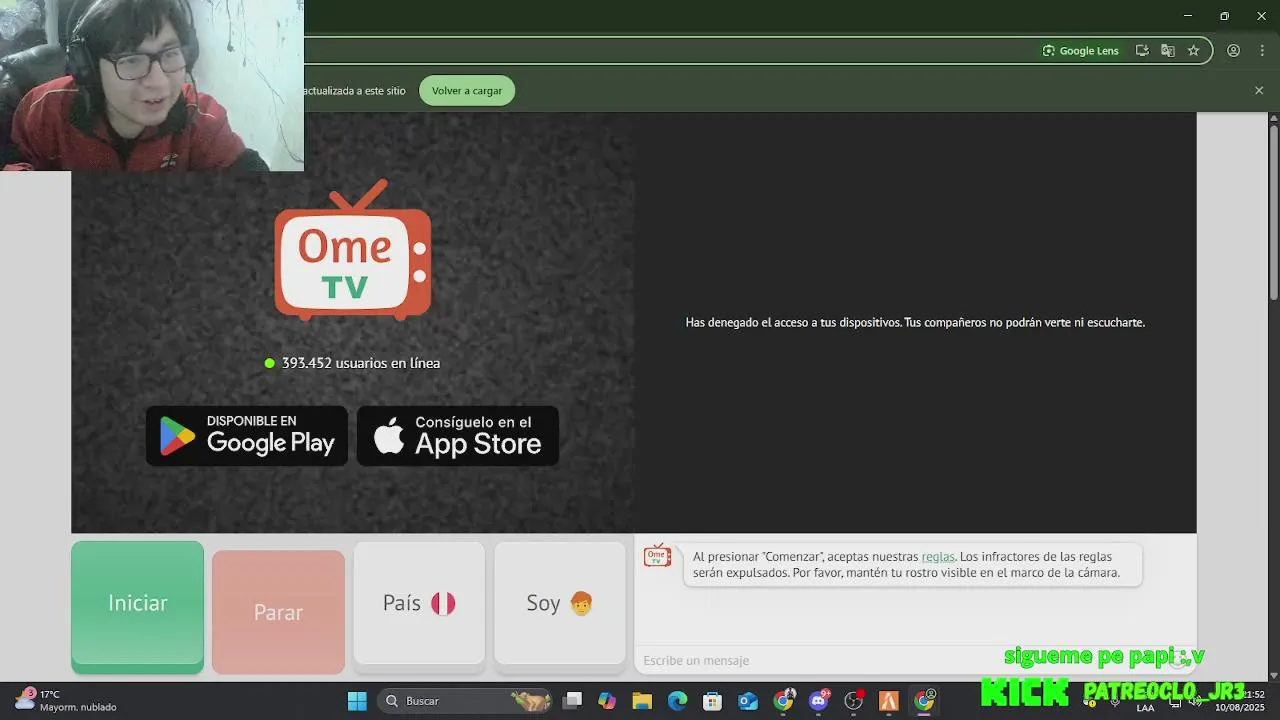Screen dimensions: 1280x720
Task: Open the reglas link in chat
Action: point(938,557)
